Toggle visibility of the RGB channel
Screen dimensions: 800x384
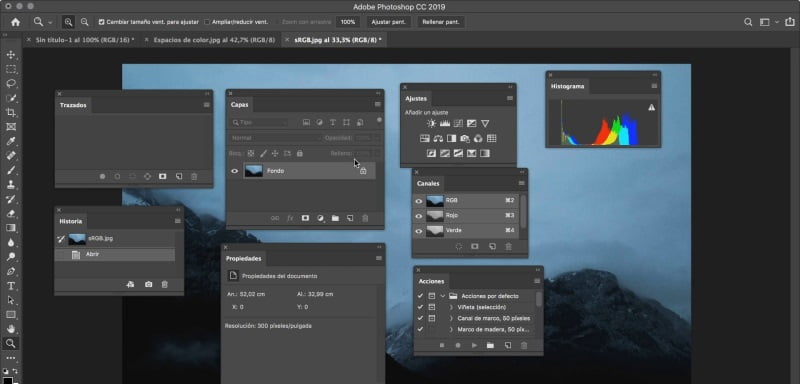419,201
